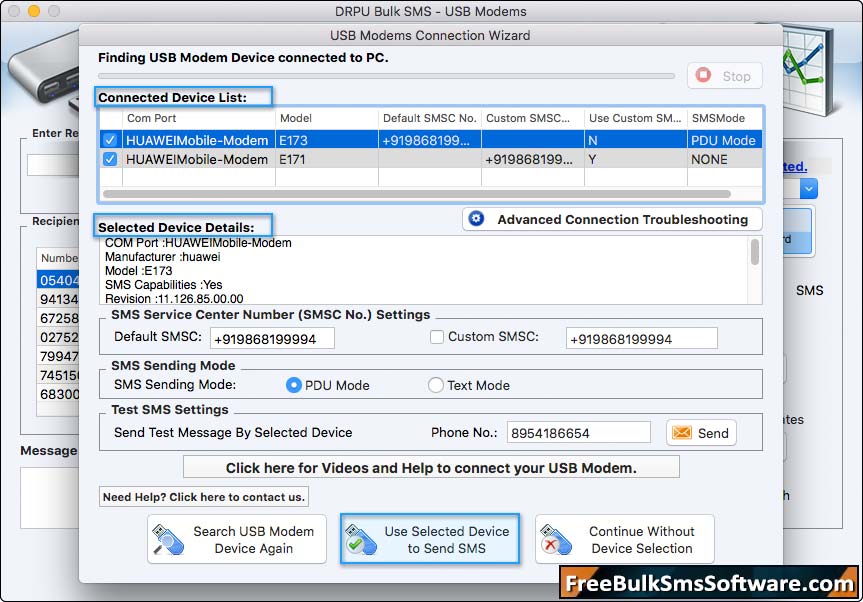Viewport: 863px width, 602px height.
Task: Click the test Phone No. field
Action: [578, 433]
